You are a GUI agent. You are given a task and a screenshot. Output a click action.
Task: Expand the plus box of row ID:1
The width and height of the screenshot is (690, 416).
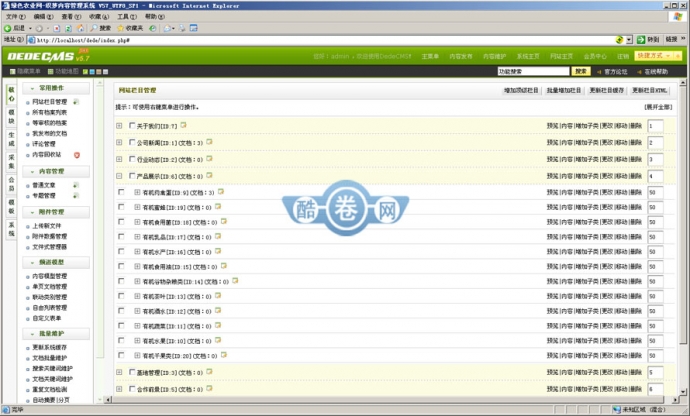pyautogui.click(x=119, y=143)
